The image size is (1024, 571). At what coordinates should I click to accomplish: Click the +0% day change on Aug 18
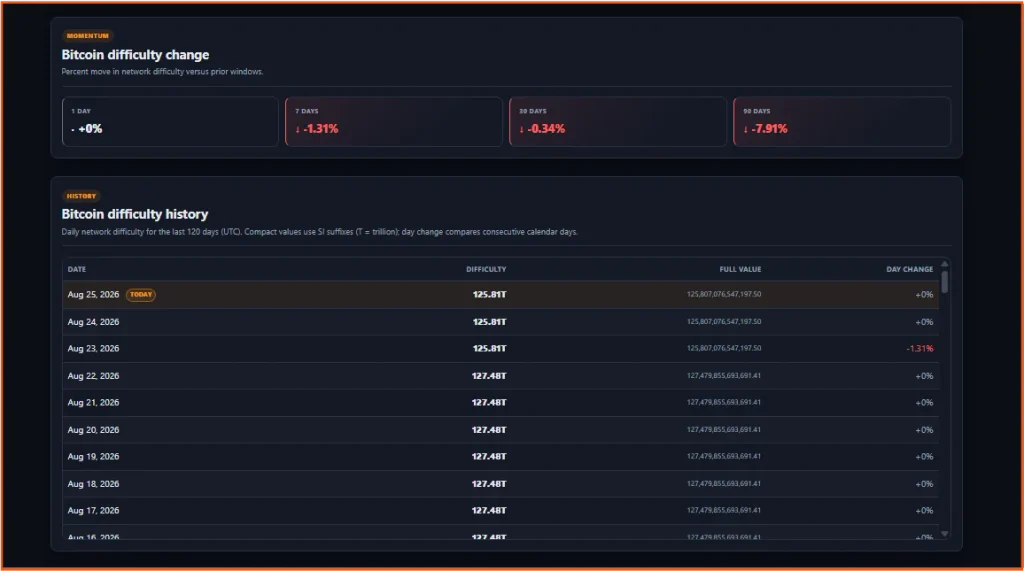click(924, 484)
